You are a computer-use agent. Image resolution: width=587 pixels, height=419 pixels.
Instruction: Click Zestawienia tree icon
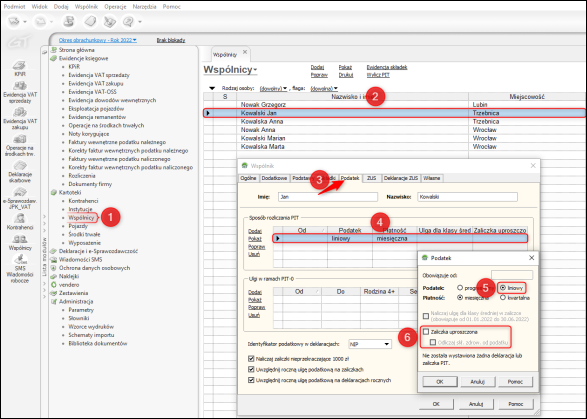pos(54,293)
